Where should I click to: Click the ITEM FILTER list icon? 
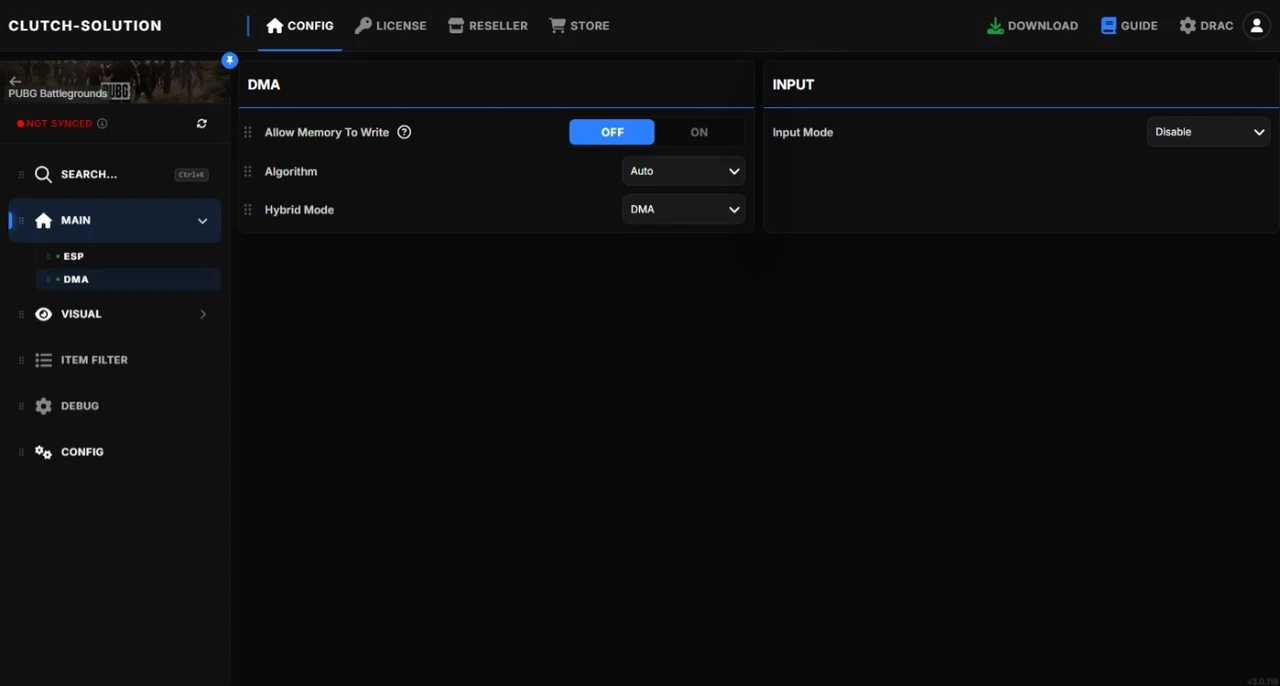click(x=43, y=360)
